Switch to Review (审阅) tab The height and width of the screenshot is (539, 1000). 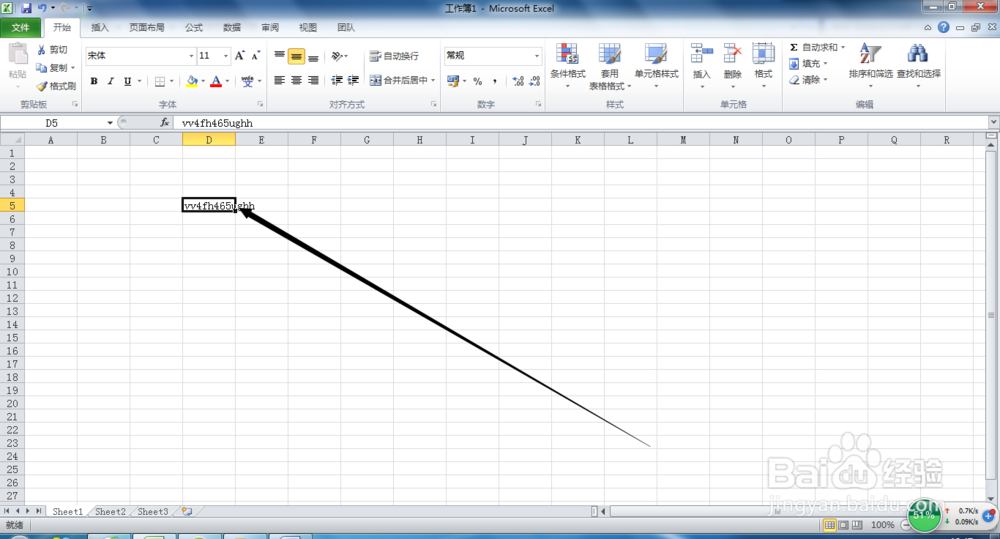[x=270, y=27]
